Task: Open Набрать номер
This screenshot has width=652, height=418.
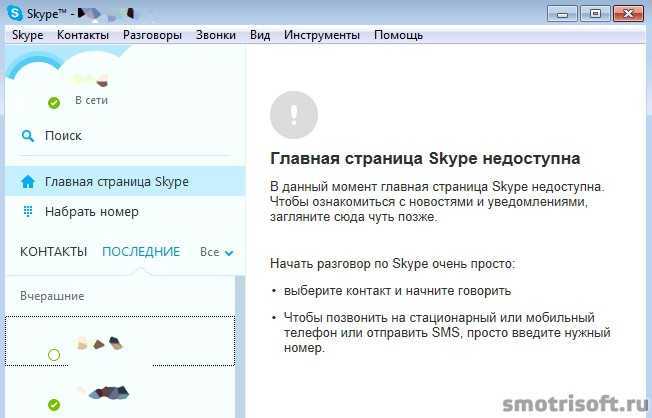Action: [125, 211]
